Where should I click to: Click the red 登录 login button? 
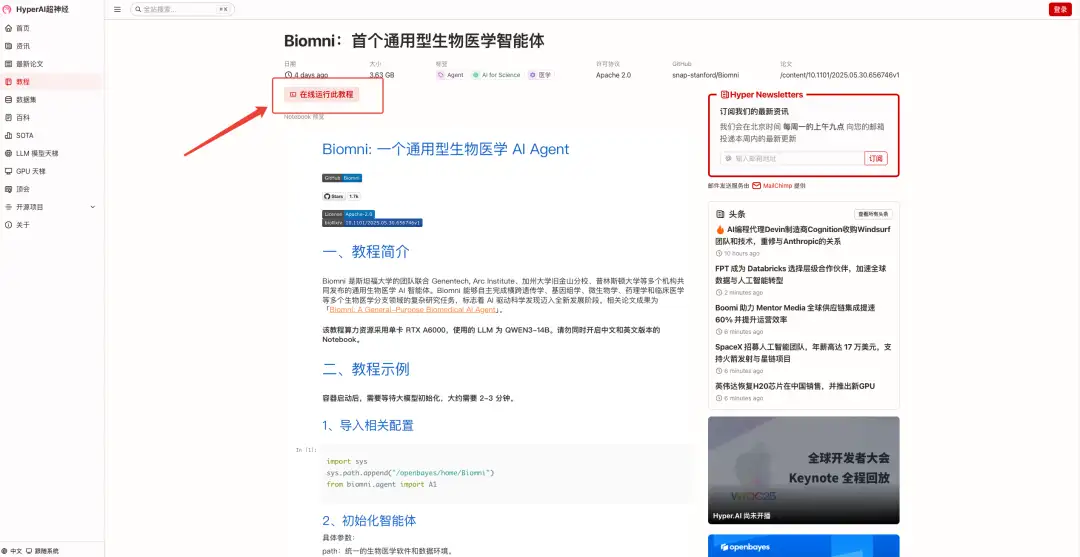pyautogui.click(x=1059, y=9)
